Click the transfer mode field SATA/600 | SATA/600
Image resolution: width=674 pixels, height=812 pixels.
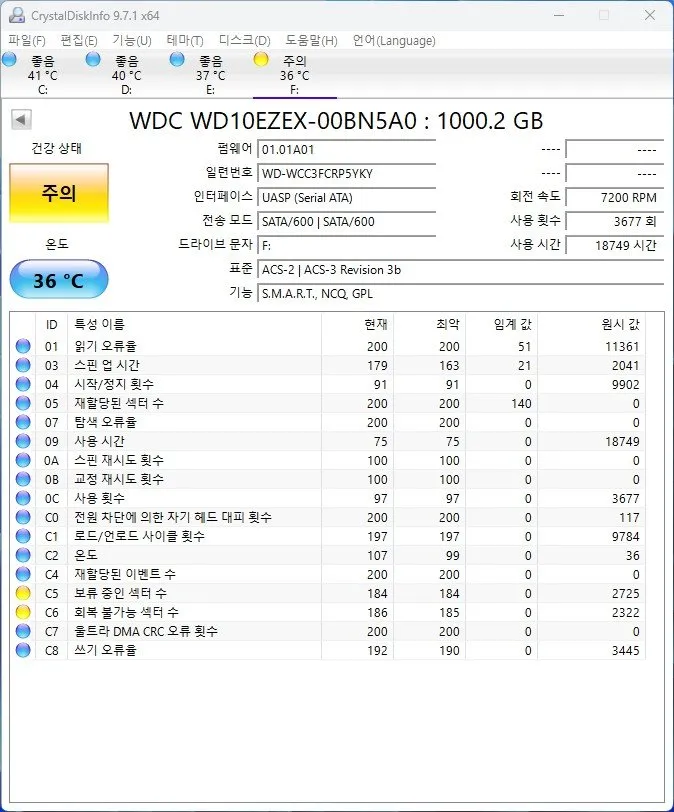(346, 222)
